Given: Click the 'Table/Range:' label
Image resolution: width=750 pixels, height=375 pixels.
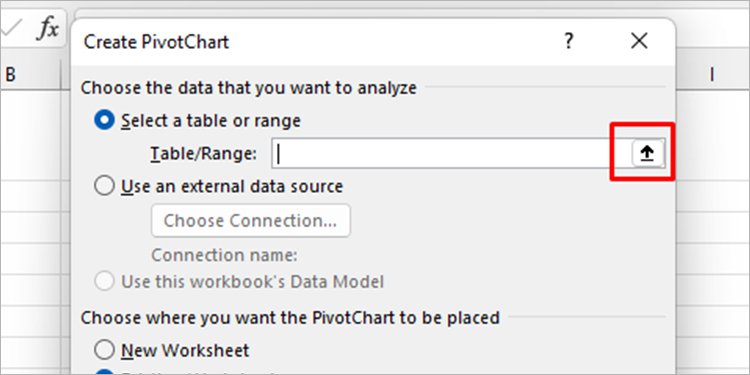Looking at the screenshot, I should (204, 154).
